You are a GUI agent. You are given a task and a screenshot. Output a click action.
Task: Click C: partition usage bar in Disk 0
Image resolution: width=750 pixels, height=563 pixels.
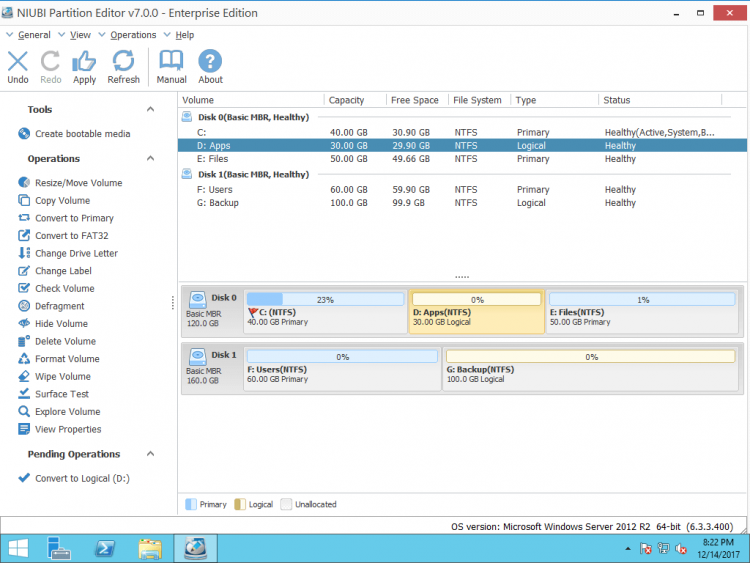click(324, 299)
